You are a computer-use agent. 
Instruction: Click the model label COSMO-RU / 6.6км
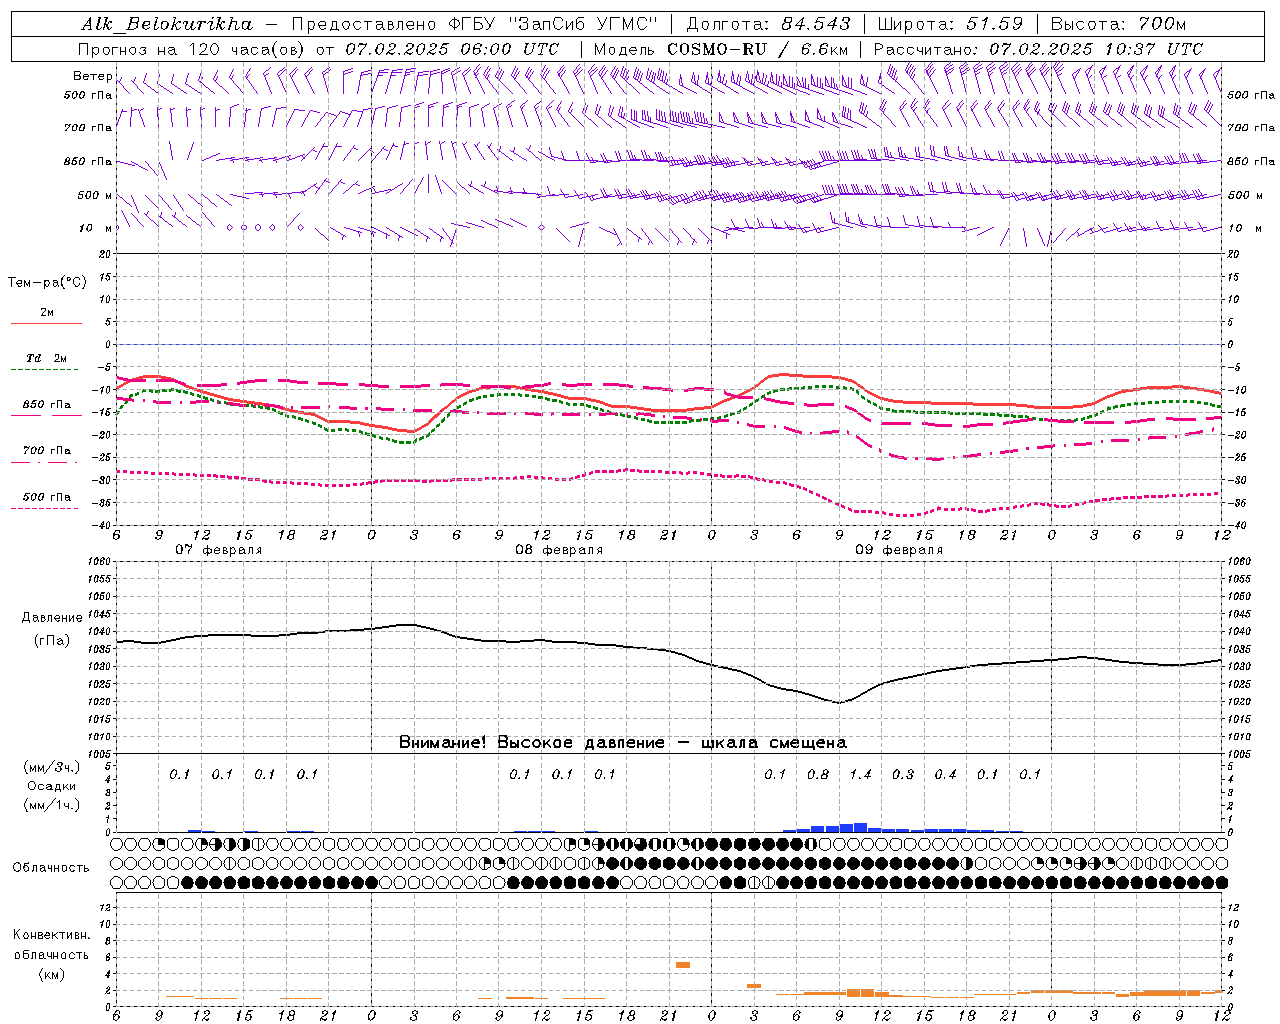757,49
